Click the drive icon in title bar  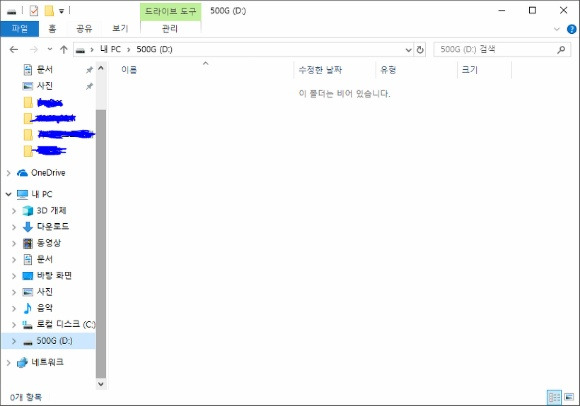pyautogui.click(x=12, y=11)
